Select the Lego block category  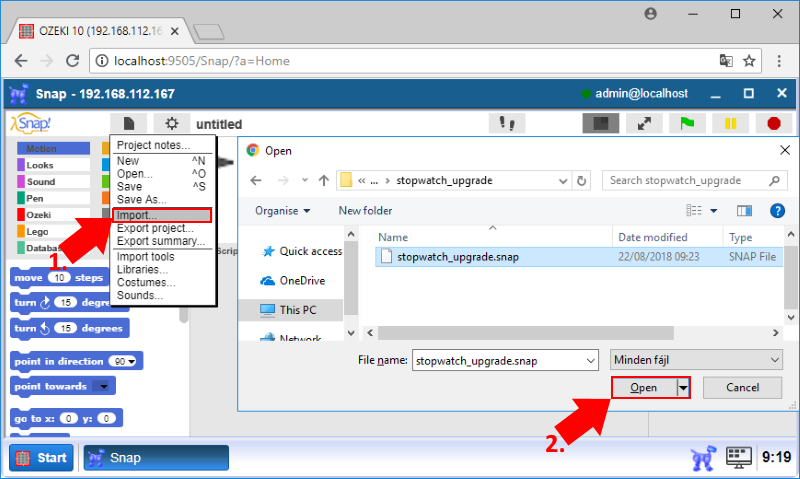click(54, 232)
